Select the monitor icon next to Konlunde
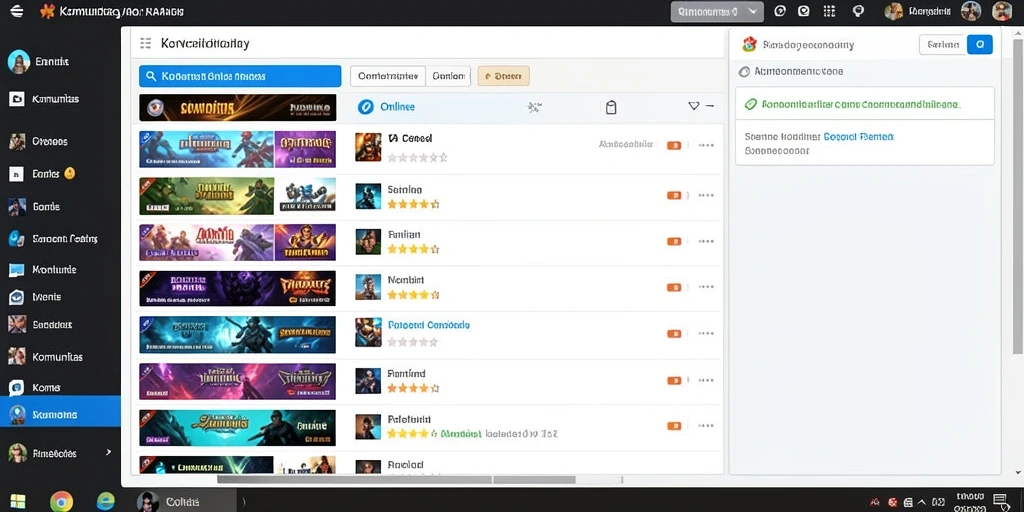This screenshot has height=512, width=1024. click(17, 270)
